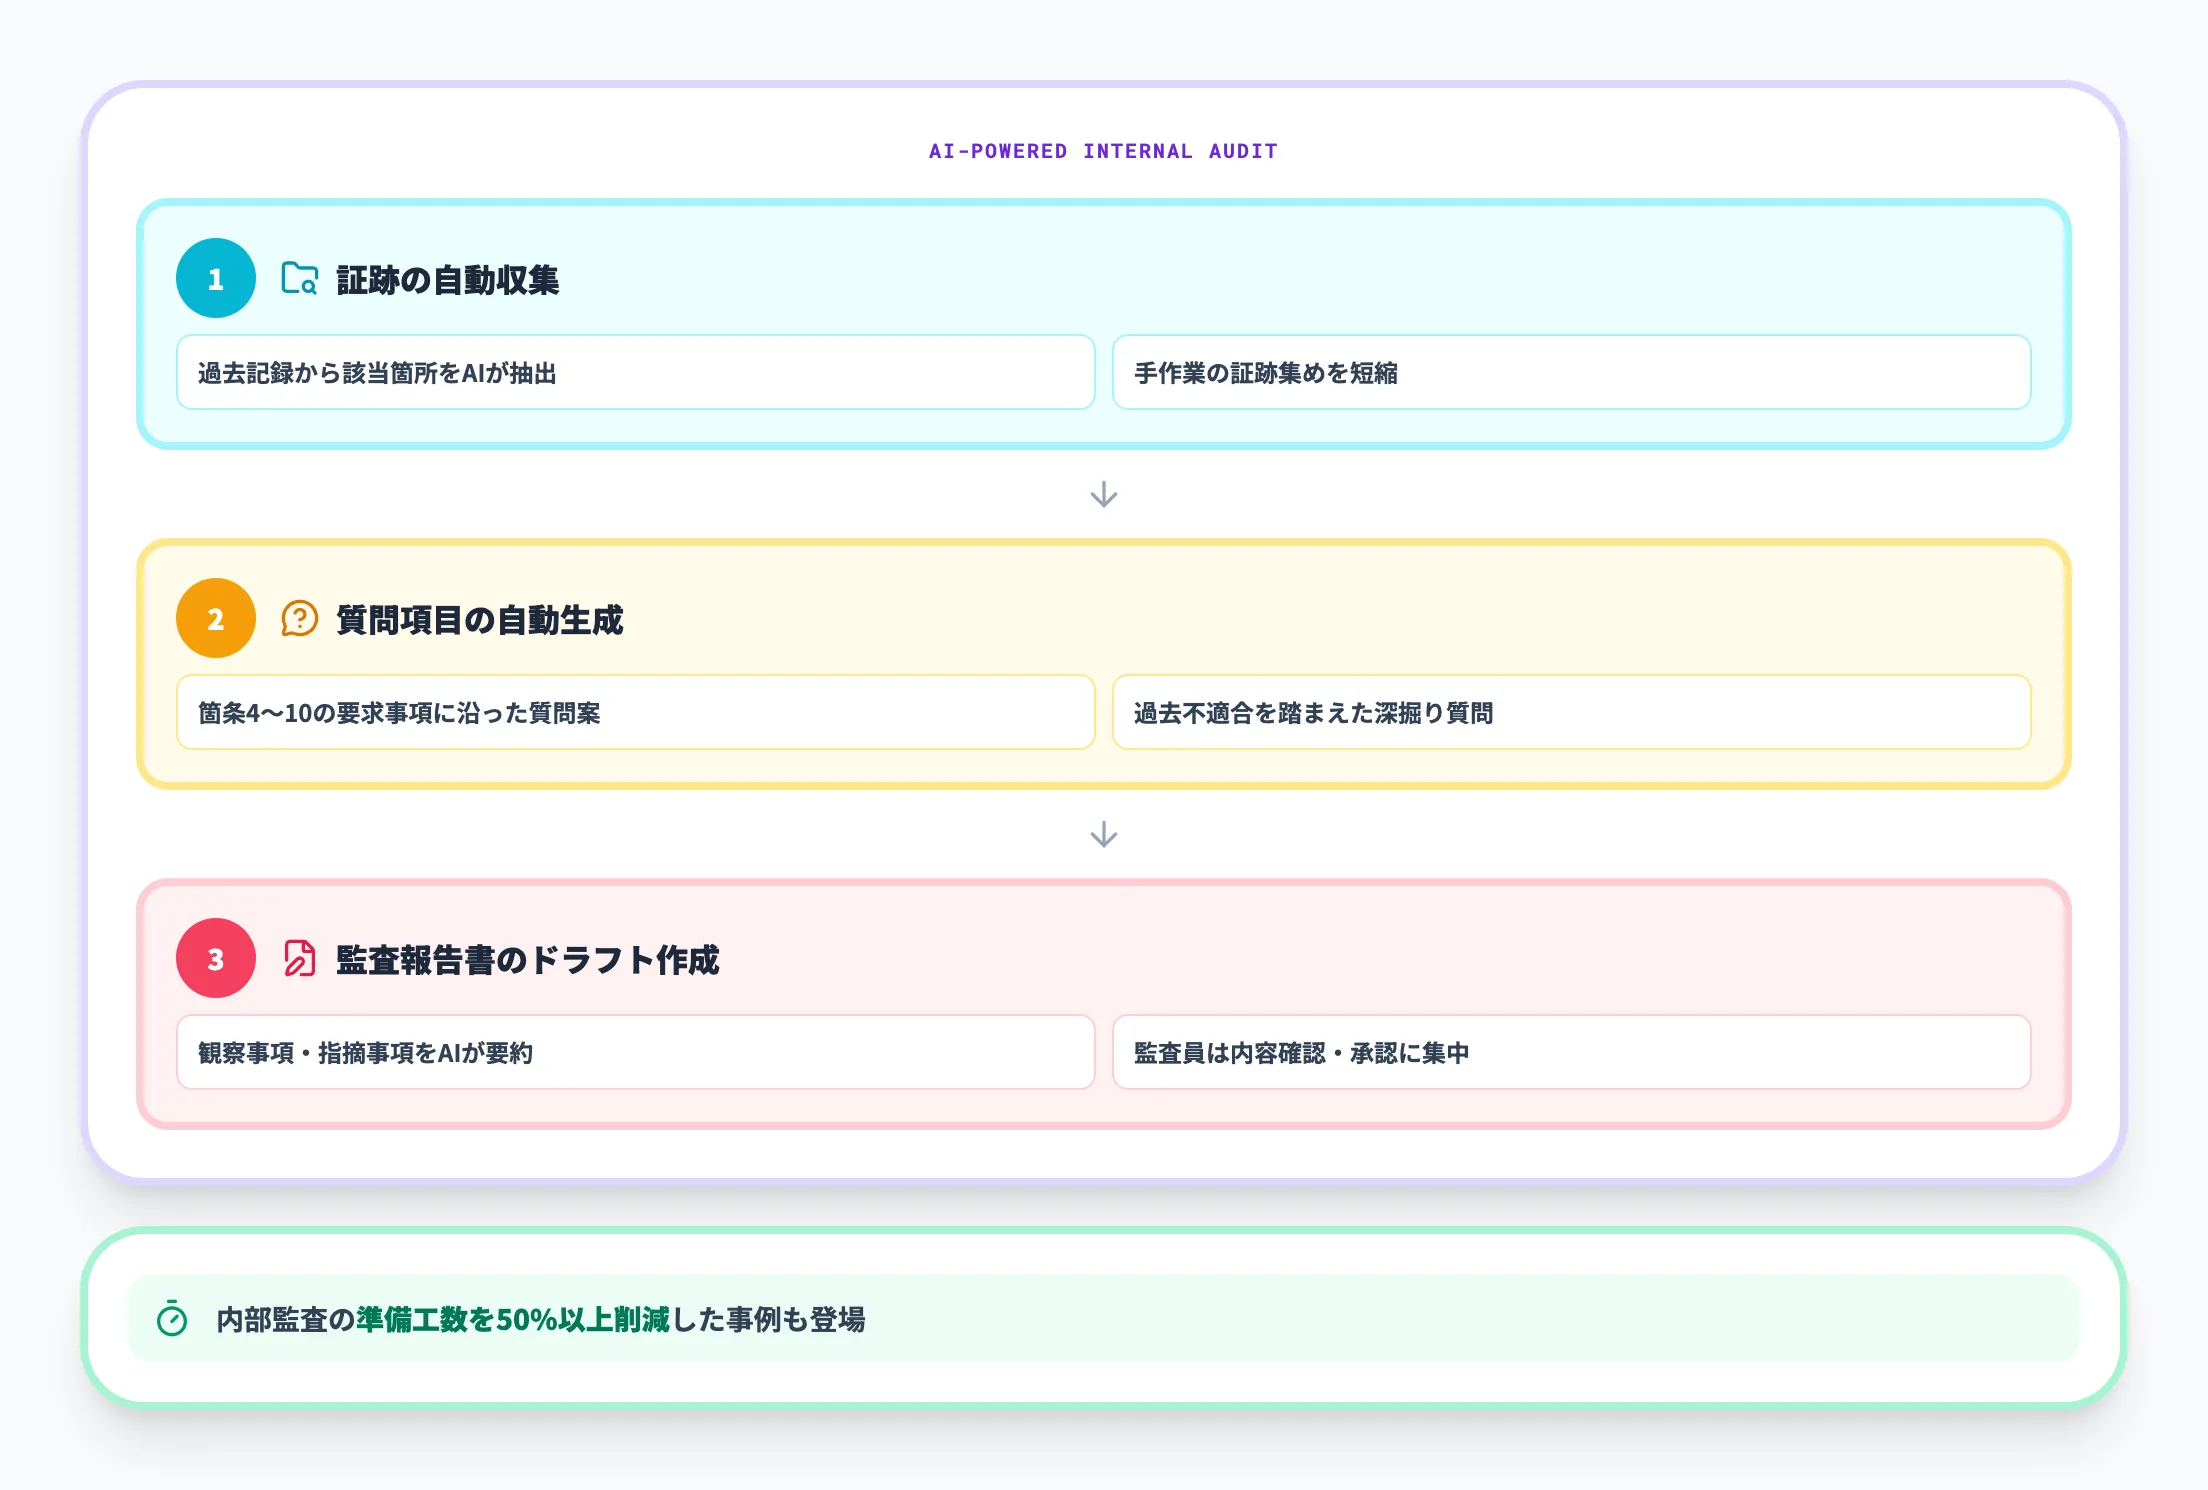Click the highlighted 準備工数を50%以上削減 text
This screenshot has width=2208, height=1490.
[512, 1320]
